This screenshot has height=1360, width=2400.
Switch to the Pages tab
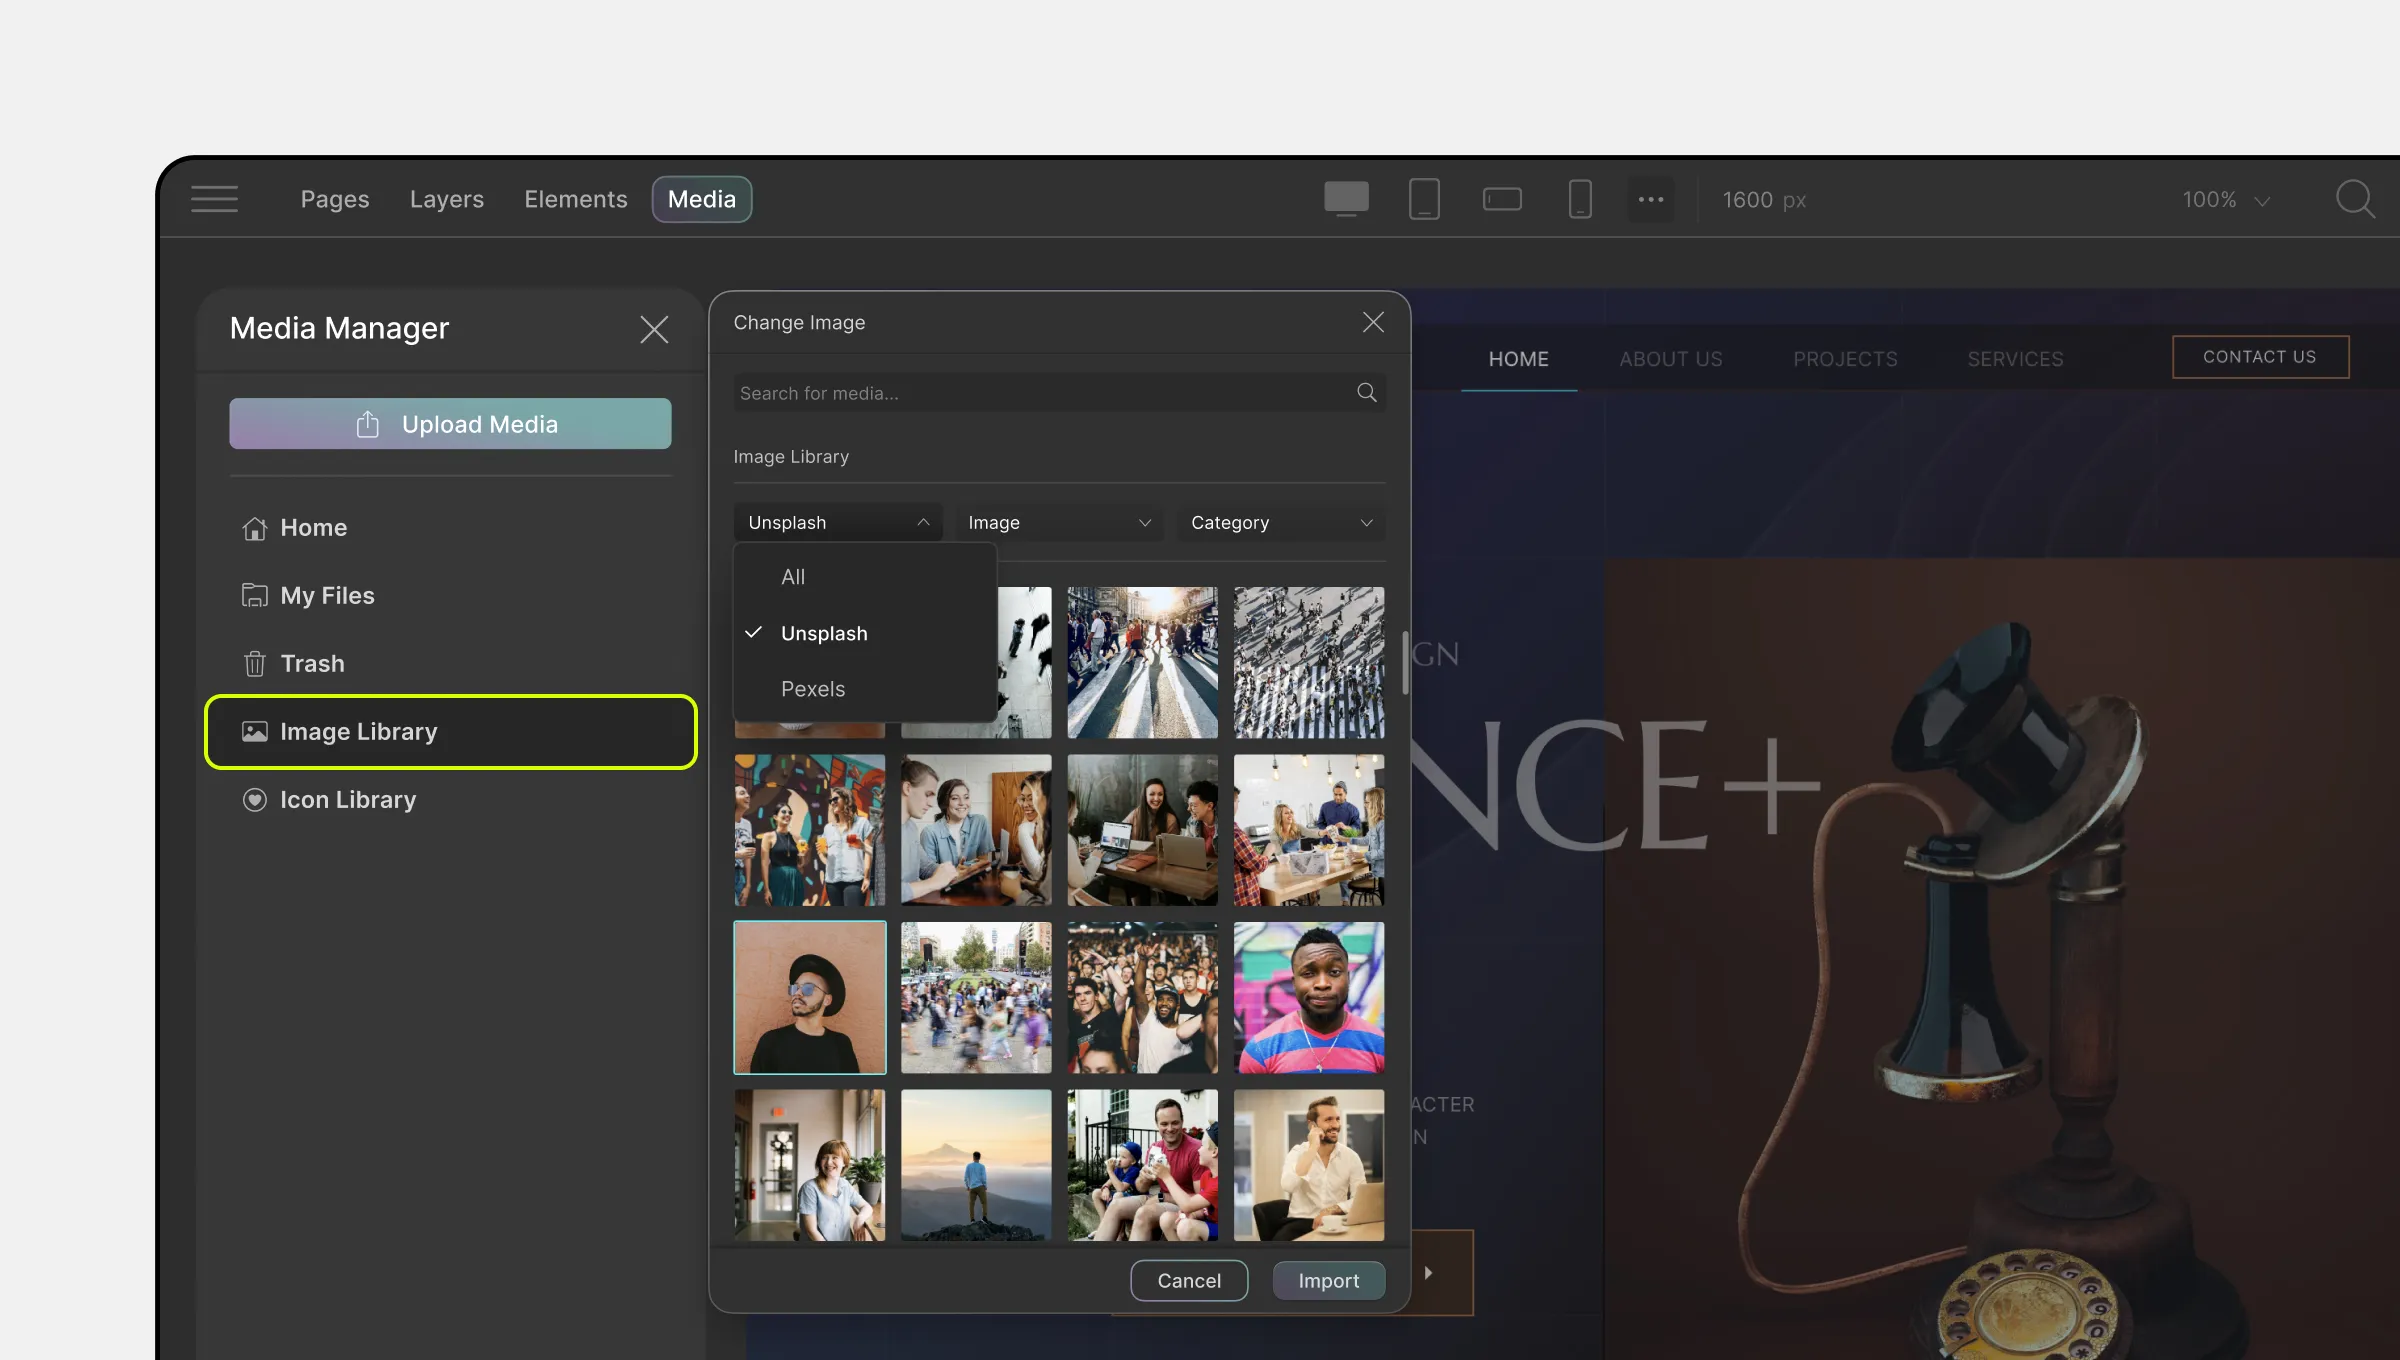(335, 198)
